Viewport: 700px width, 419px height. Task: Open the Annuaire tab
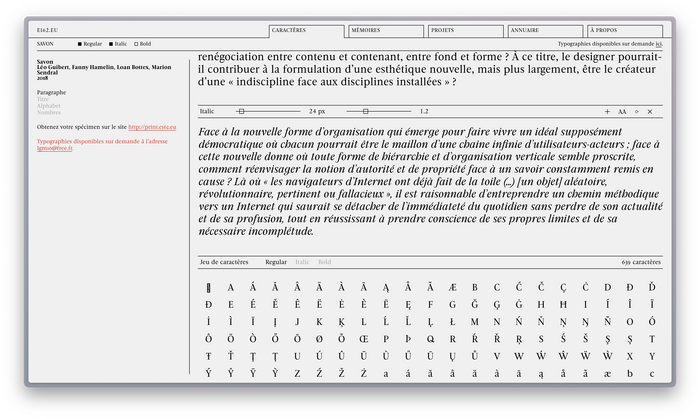click(545, 30)
